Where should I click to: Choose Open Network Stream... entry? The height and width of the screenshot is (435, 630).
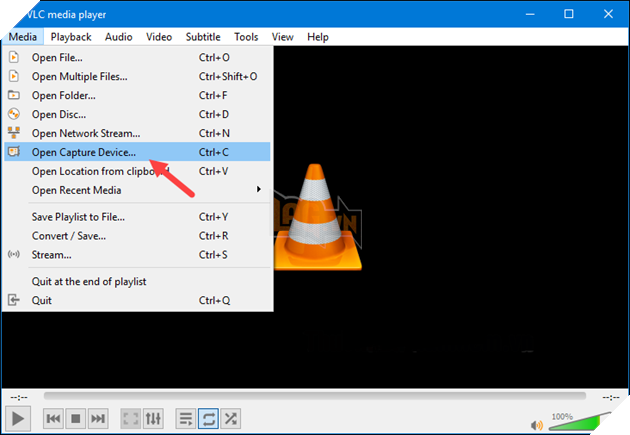137,133
